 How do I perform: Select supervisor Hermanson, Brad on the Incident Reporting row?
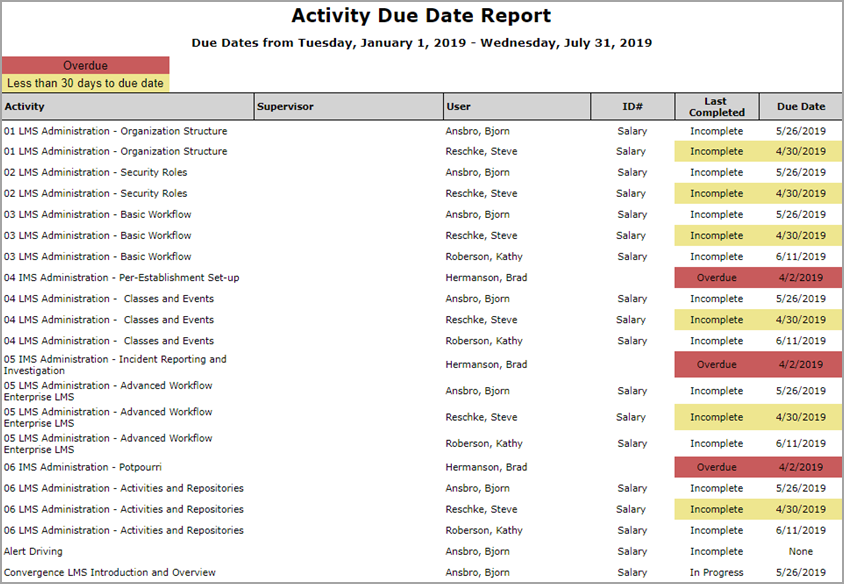pos(489,361)
